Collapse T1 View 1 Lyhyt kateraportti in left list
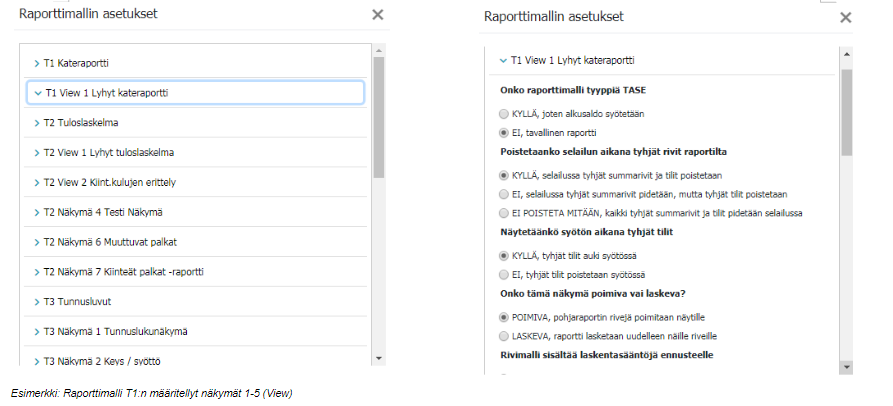Viewport: 893px width, 406px height. pyautogui.click(x=38, y=93)
